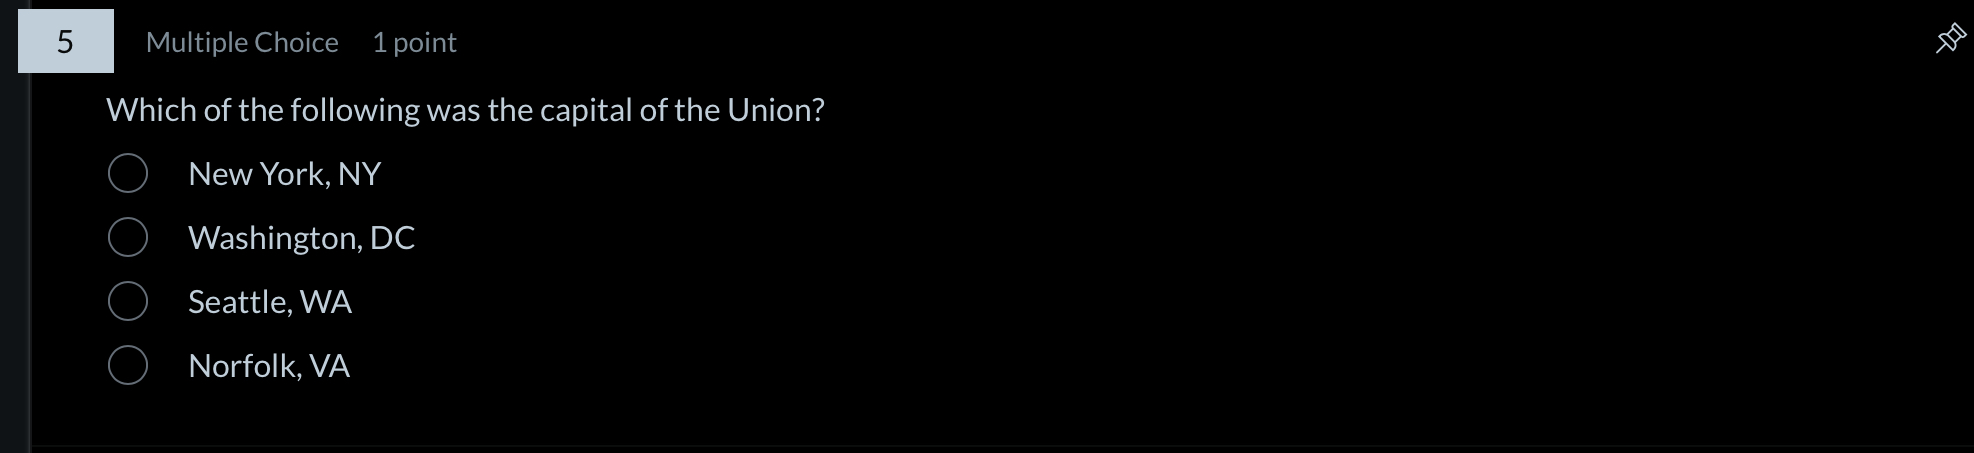Click the 'VA' abbreviation in the fourth option
This screenshot has width=1974, height=453.
pyautogui.click(x=330, y=366)
